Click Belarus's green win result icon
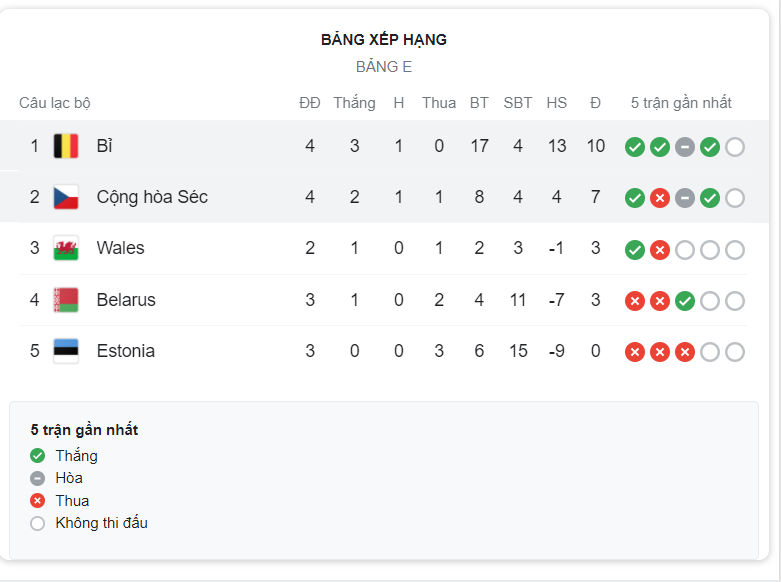This screenshot has width=781, height=582. click(685, 301)
